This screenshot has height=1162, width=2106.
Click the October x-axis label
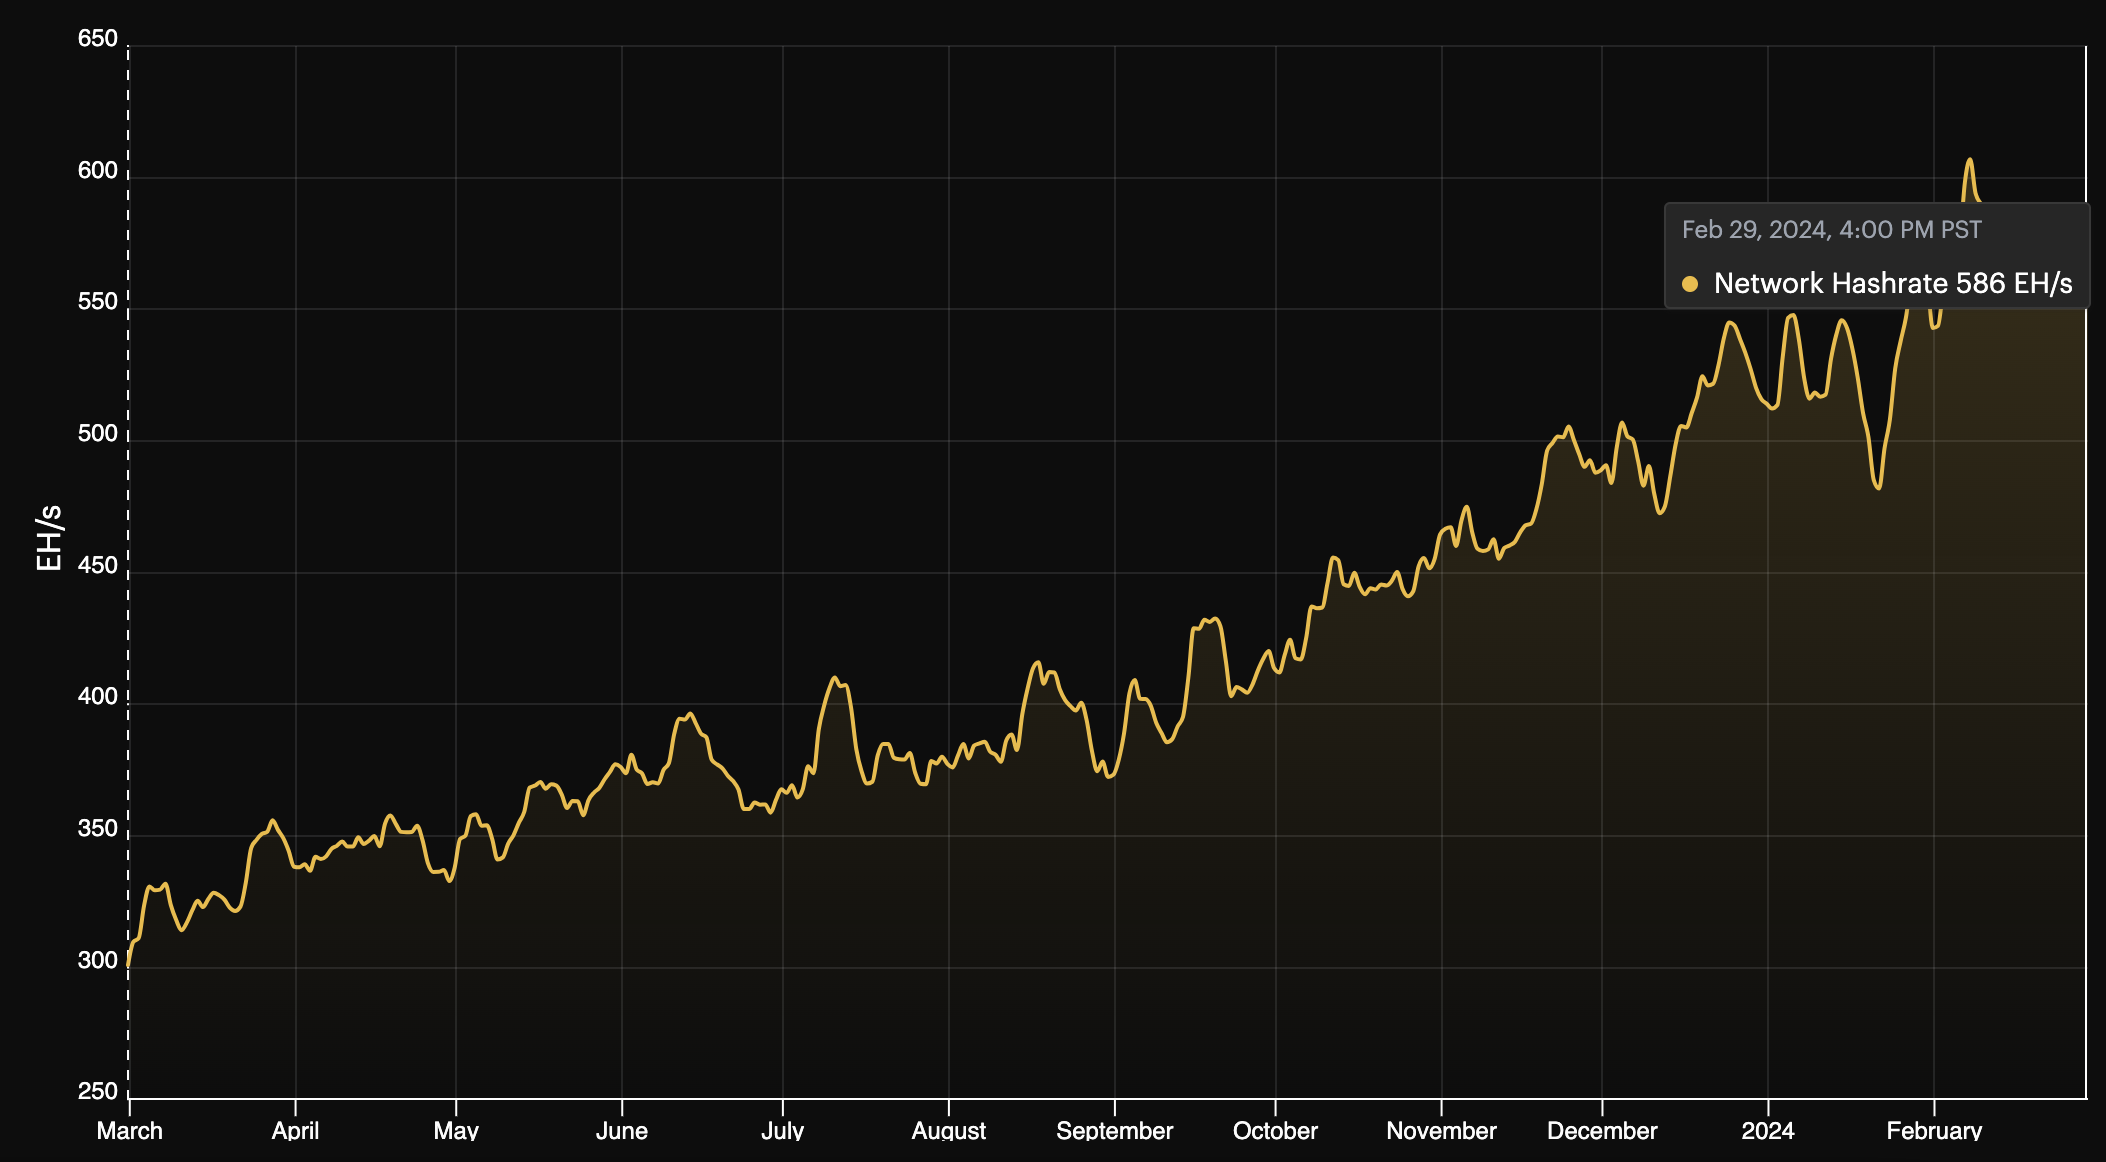click(1275, 1131)
